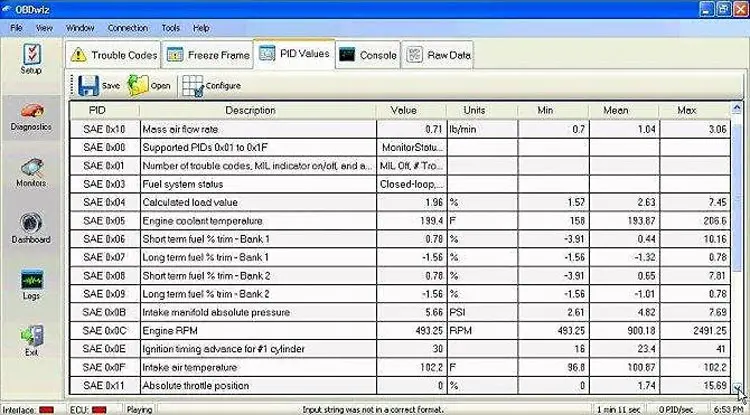Click the Max value 2491.25 cell
The height and width of the screenshot is (415, 750).
click(695, 331)
